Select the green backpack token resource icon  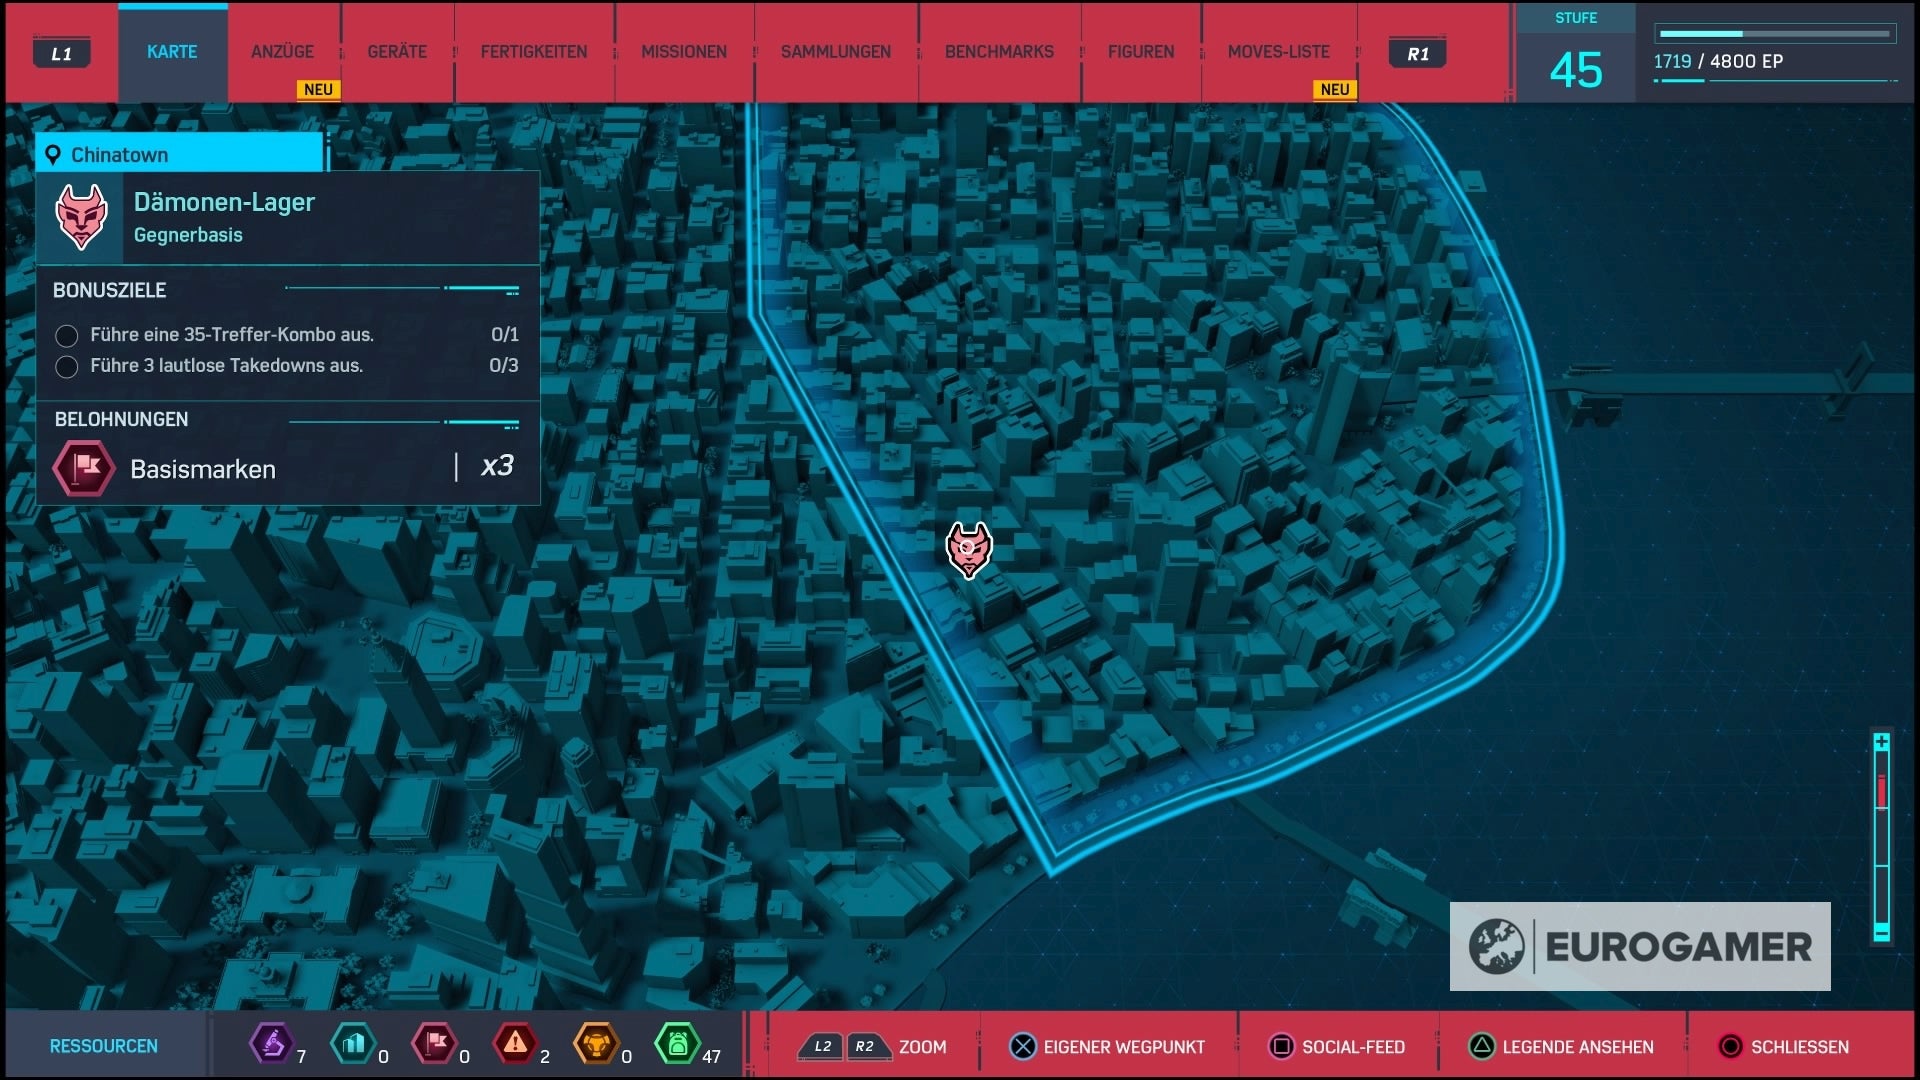coord(677,1044)
